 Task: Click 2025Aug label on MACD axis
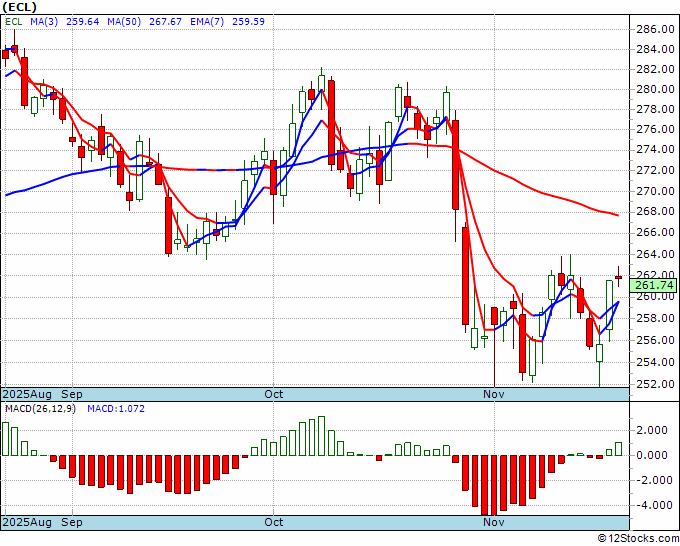(x=27, y=522)
